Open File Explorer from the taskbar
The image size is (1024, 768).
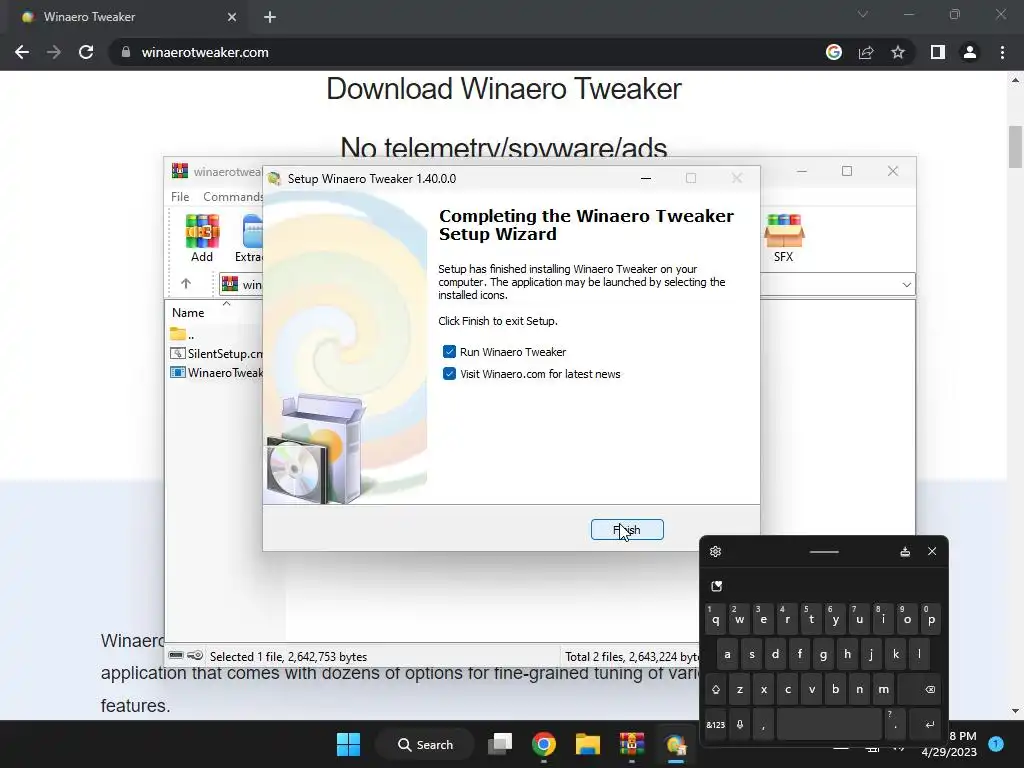[588, 744]
